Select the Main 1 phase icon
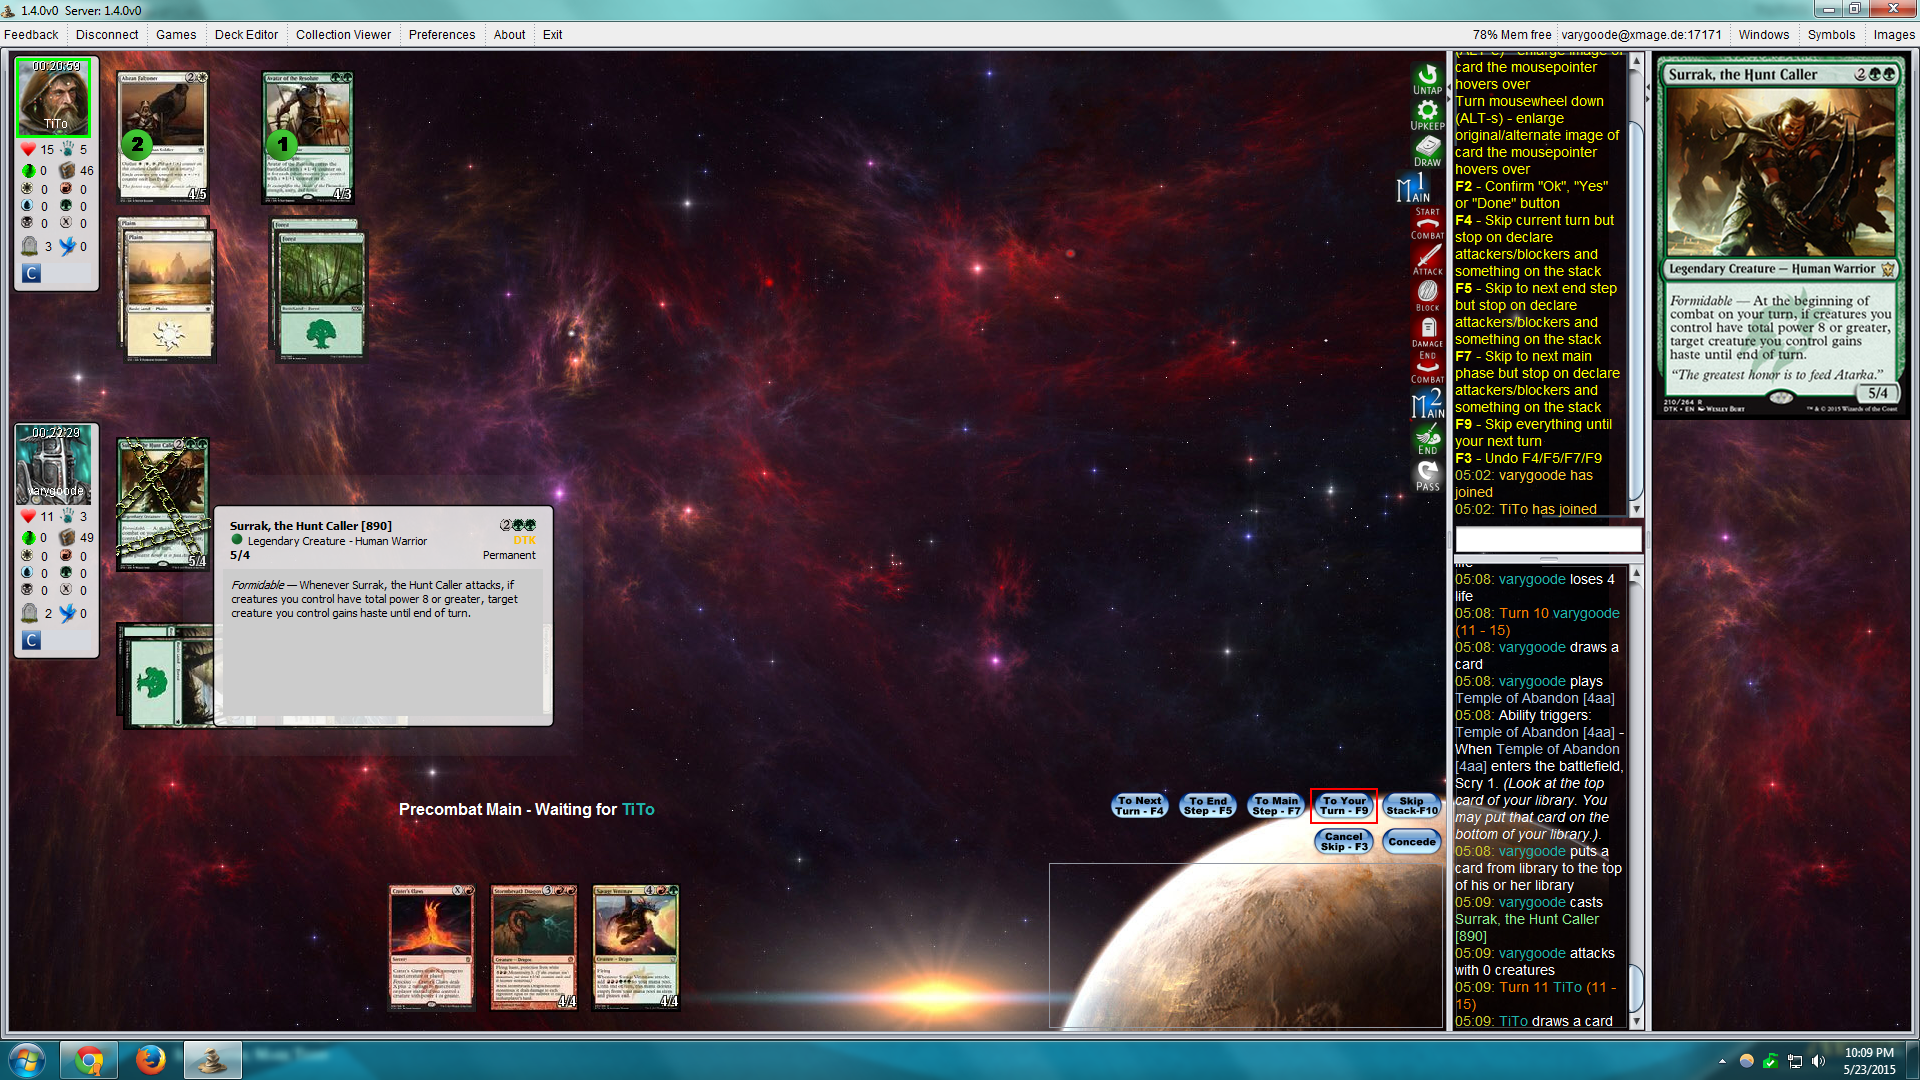Viewport: 1920px width, 1080px height. (1414, 187)
